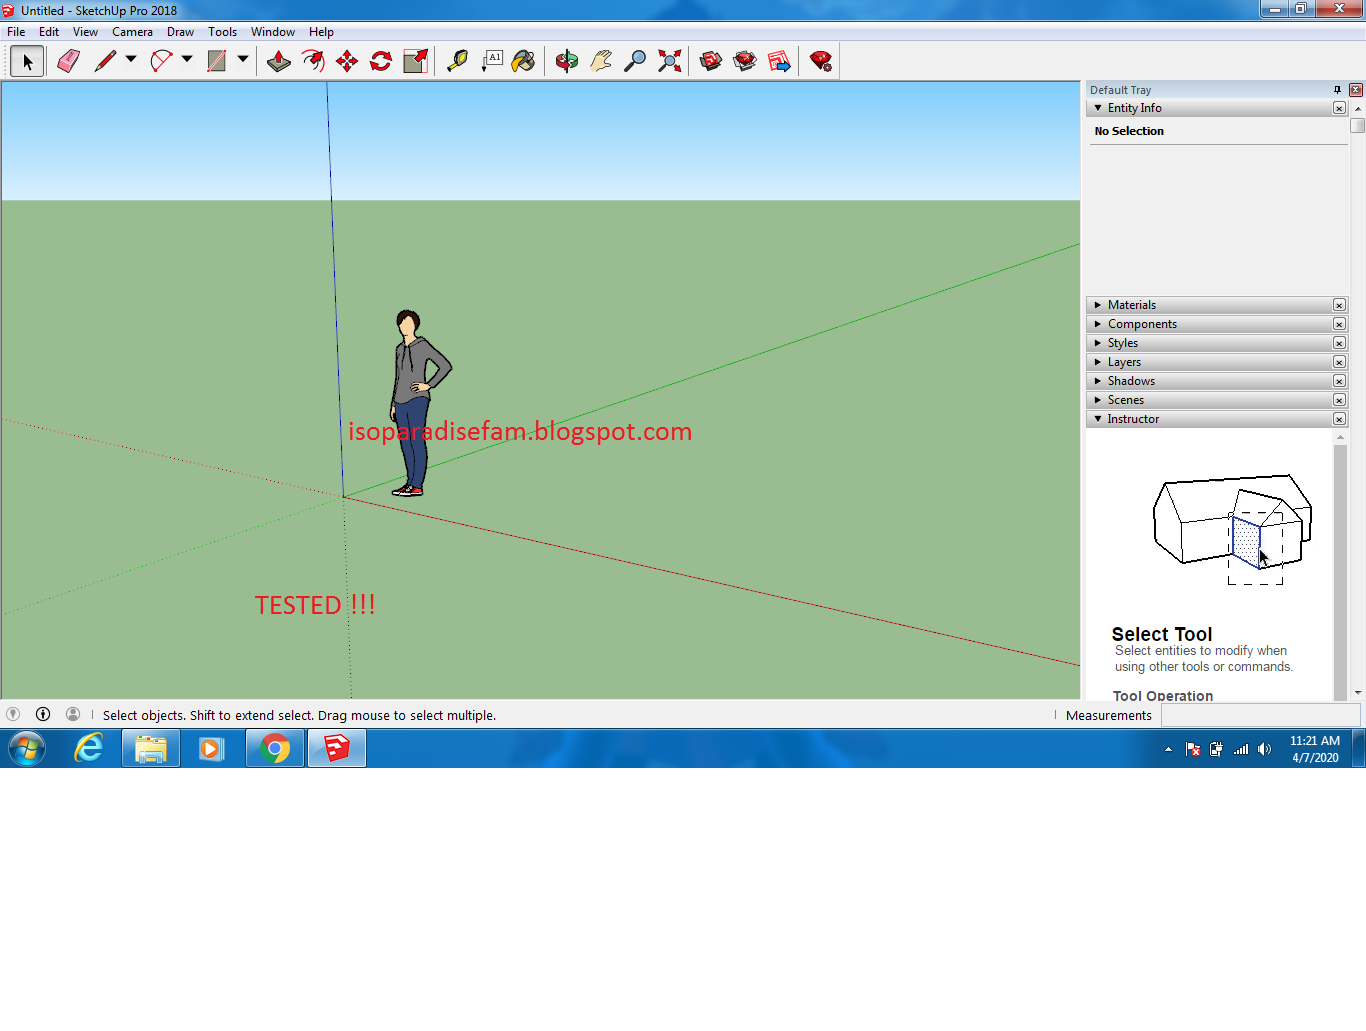Expand the Shadows panel
The image size is (1366, 1031).
click(x=1097, y=381)
